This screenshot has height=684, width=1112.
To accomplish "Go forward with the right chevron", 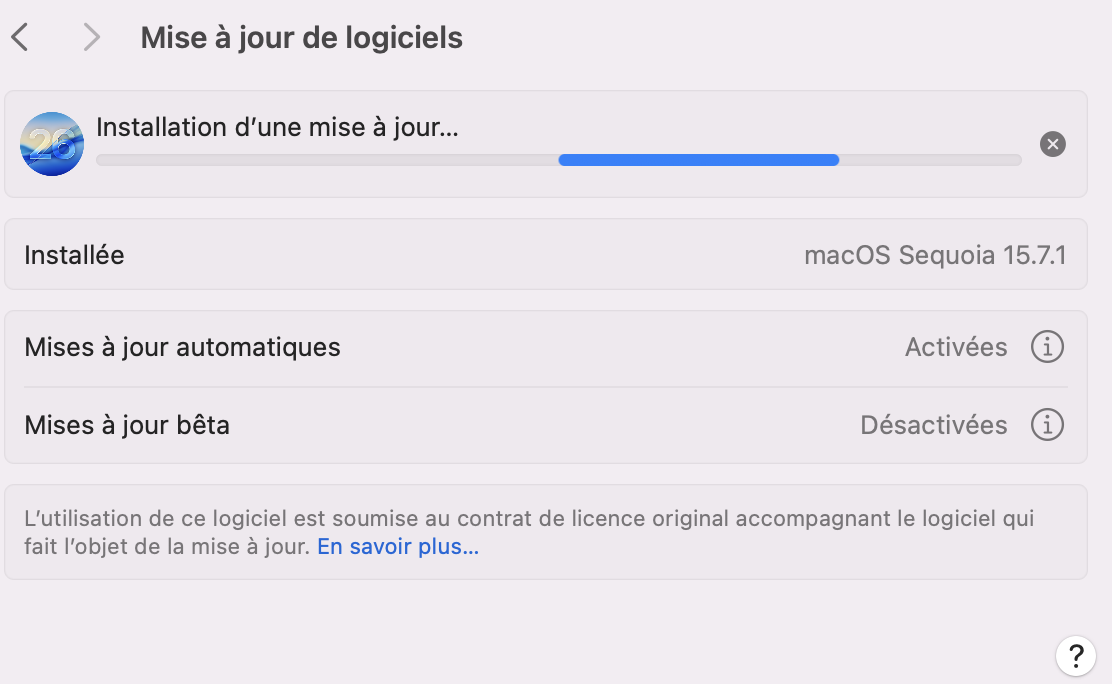I will coord(92,38).
